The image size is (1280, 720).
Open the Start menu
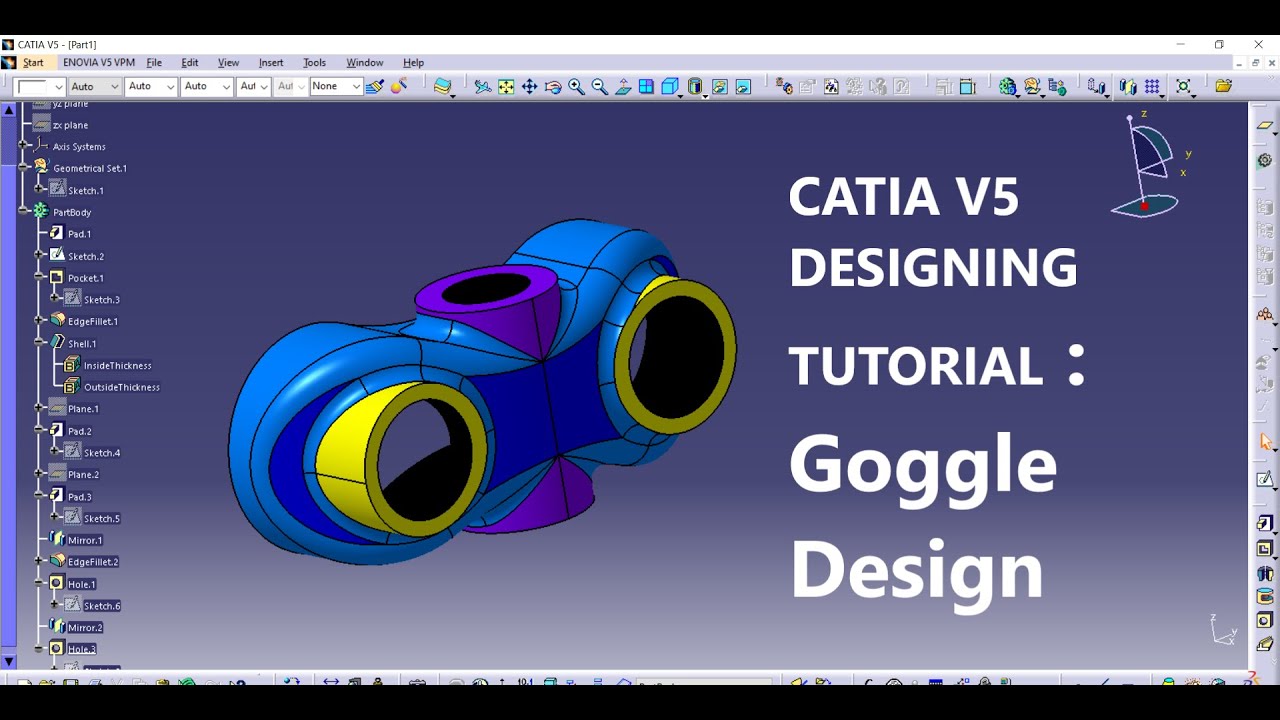coord(33,63)
